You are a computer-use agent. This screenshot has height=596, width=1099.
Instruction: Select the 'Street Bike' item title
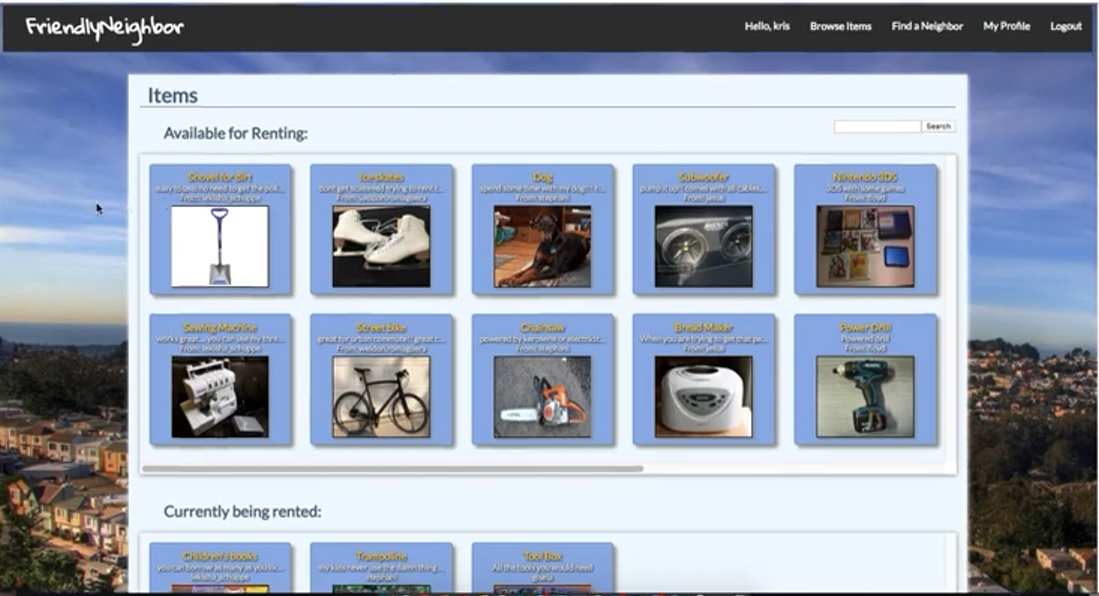pyautogui.click(x=381, y=327)
